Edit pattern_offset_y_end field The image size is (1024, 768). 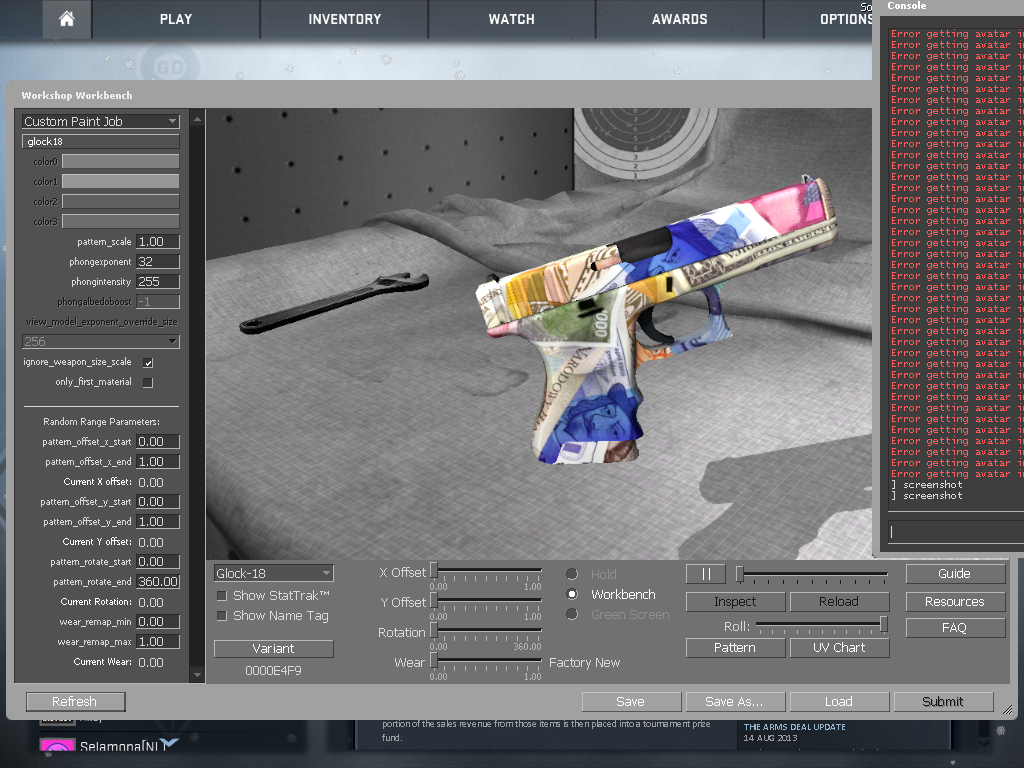[157, 522]
